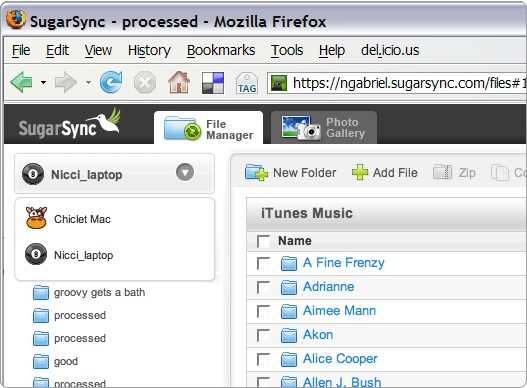Image resolution: width=527 pixels, height=388 pixels.
Task: Check the Akon row checkbox
Action: [x=263, y=336]
